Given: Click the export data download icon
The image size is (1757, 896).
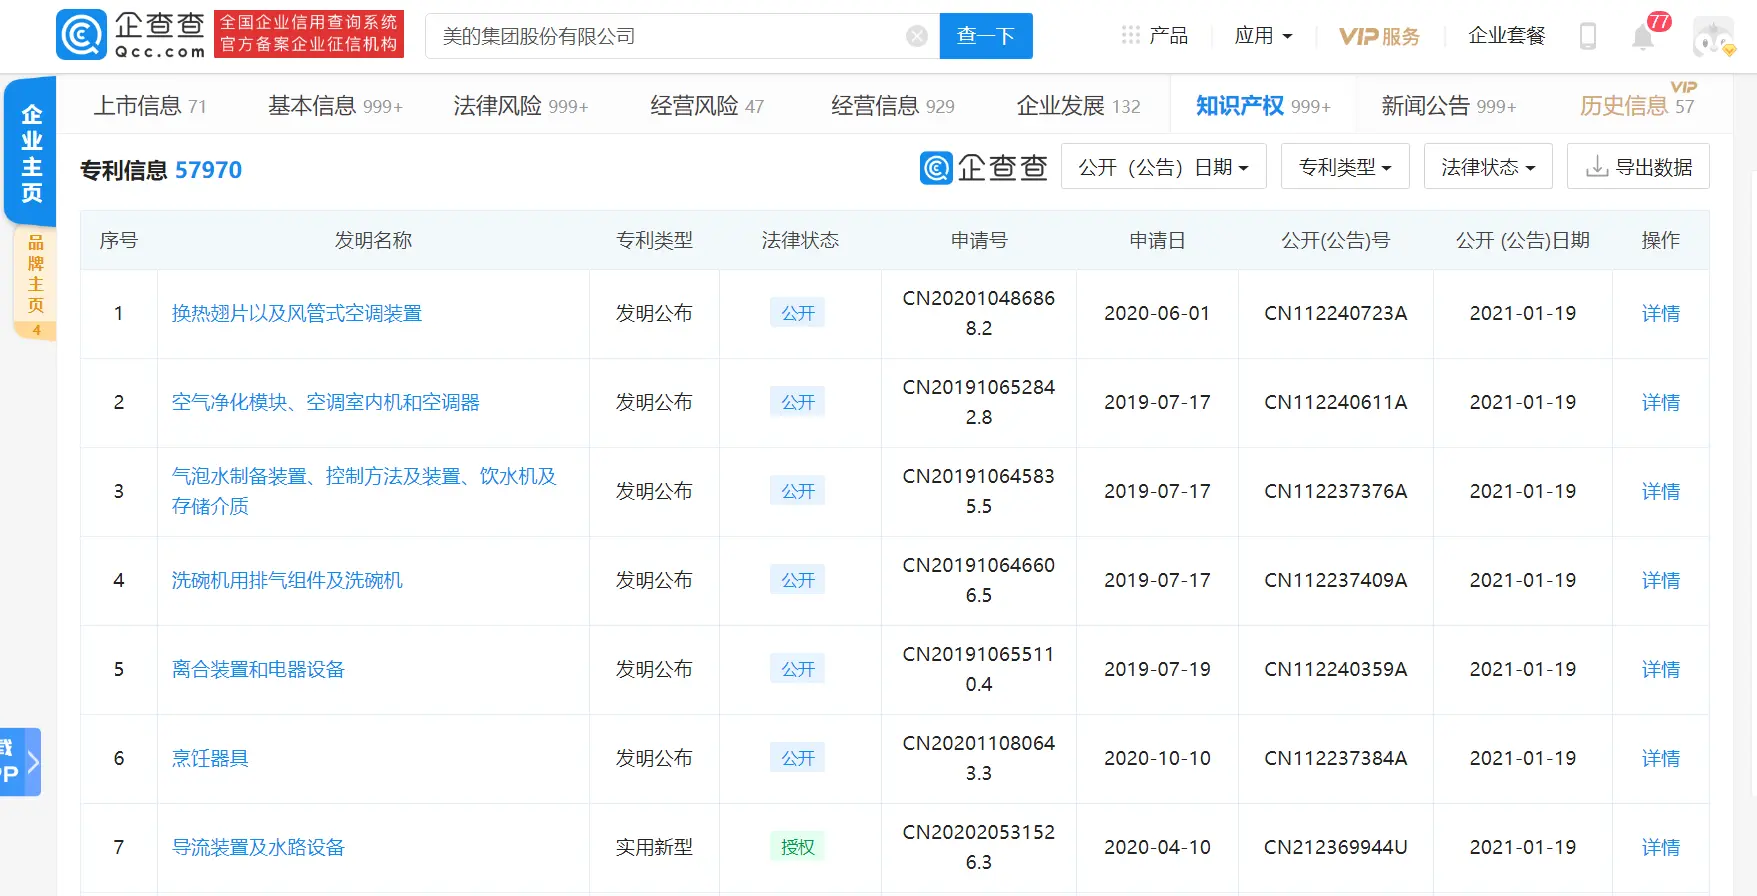Looking at the screenshot, I should click(1597, 167).
